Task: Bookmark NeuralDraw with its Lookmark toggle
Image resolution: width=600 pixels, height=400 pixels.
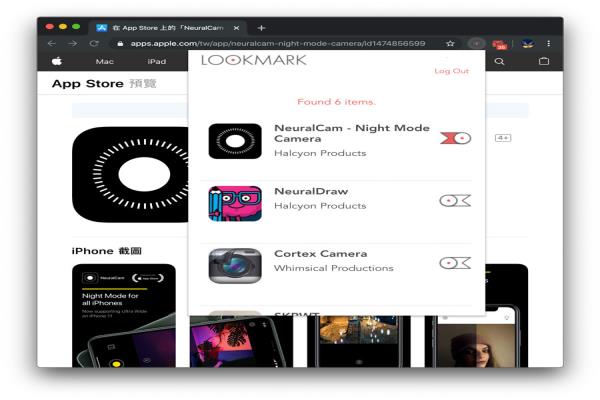Action: [455, 201]
